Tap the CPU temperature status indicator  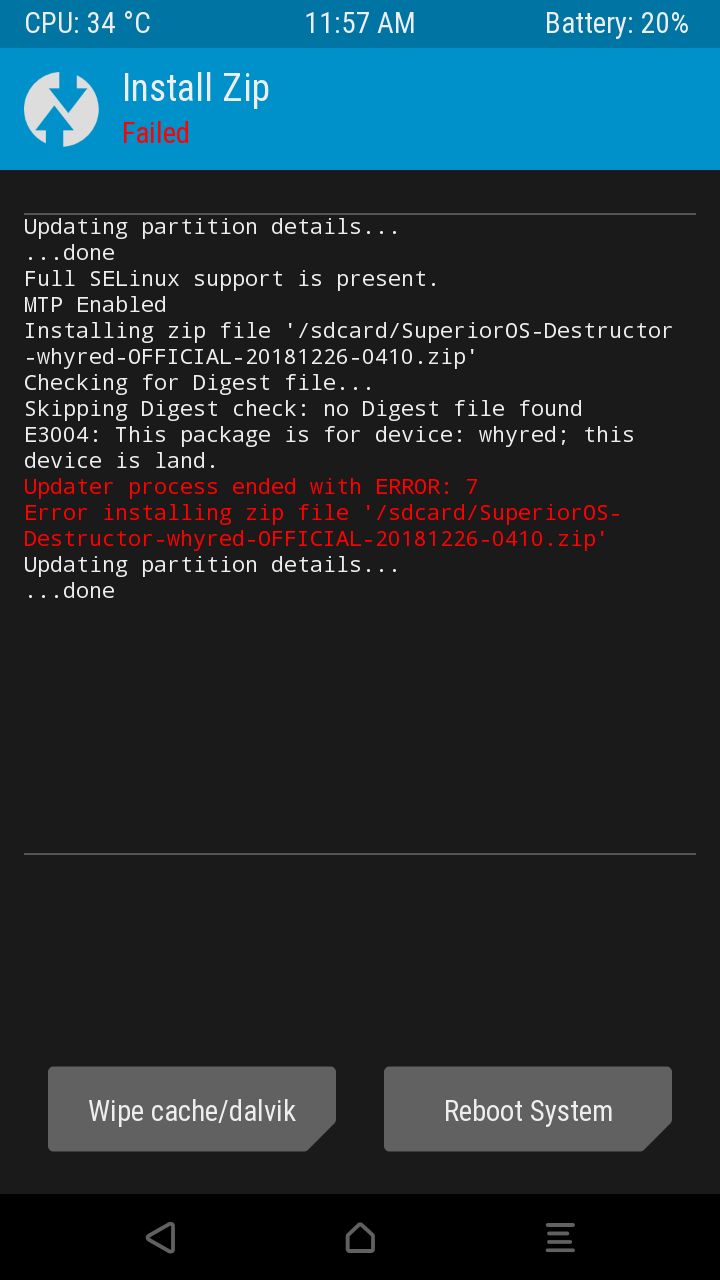tap(88, 23)
